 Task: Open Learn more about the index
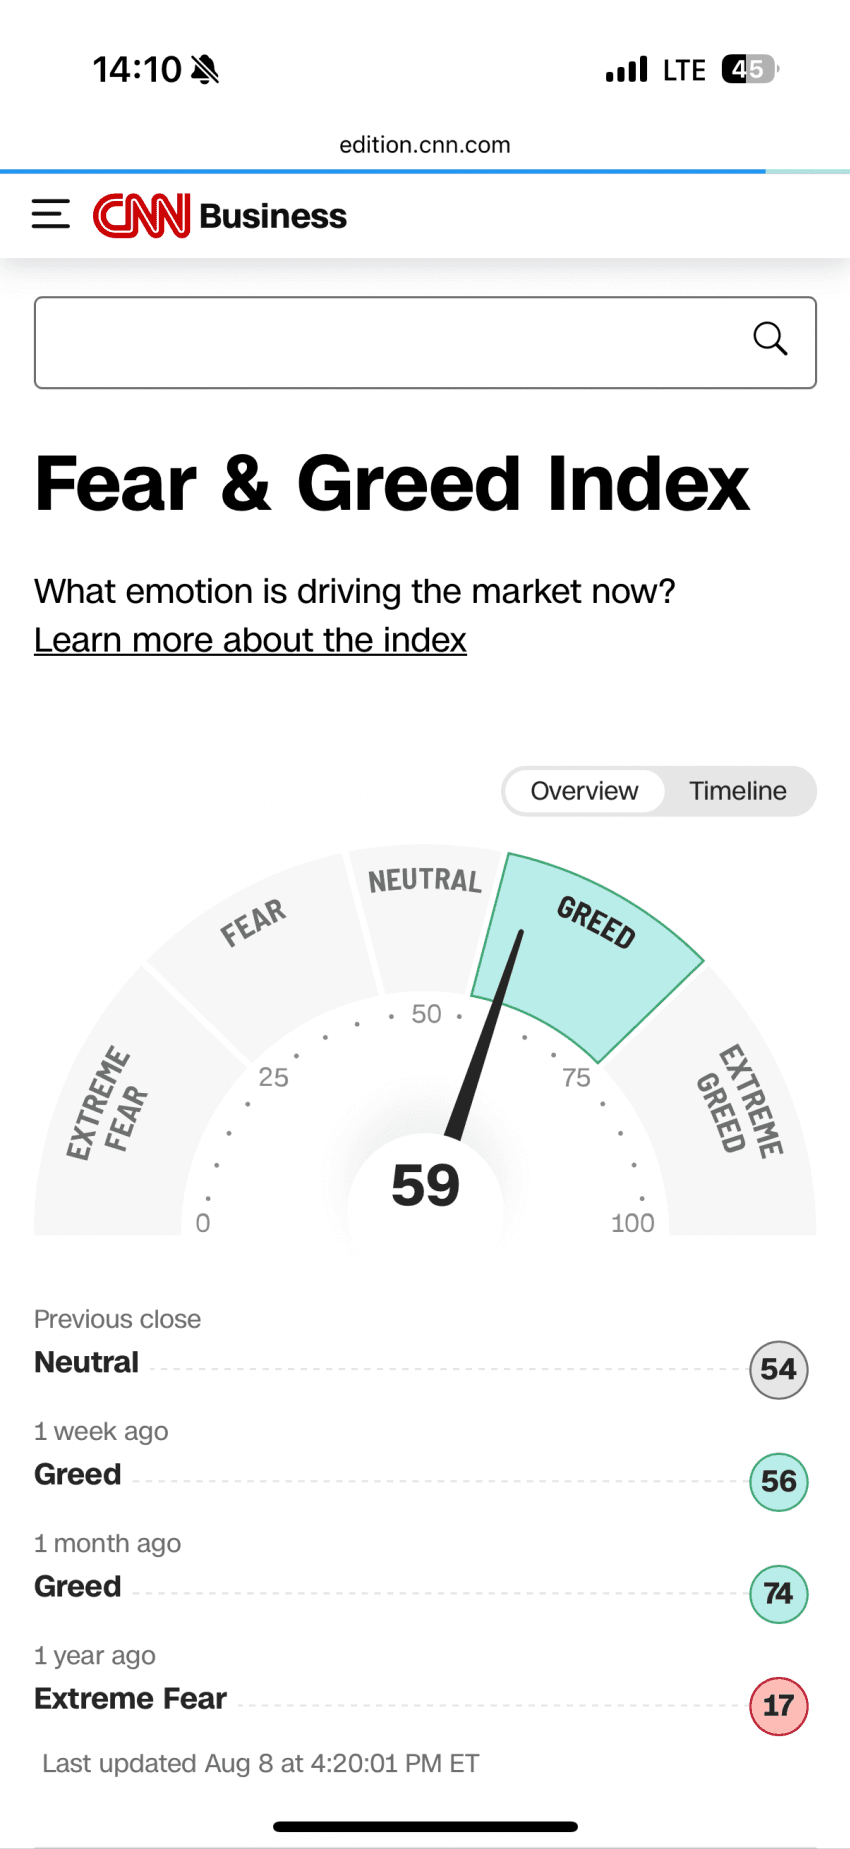pyautogui.click(x=250, y=640)
